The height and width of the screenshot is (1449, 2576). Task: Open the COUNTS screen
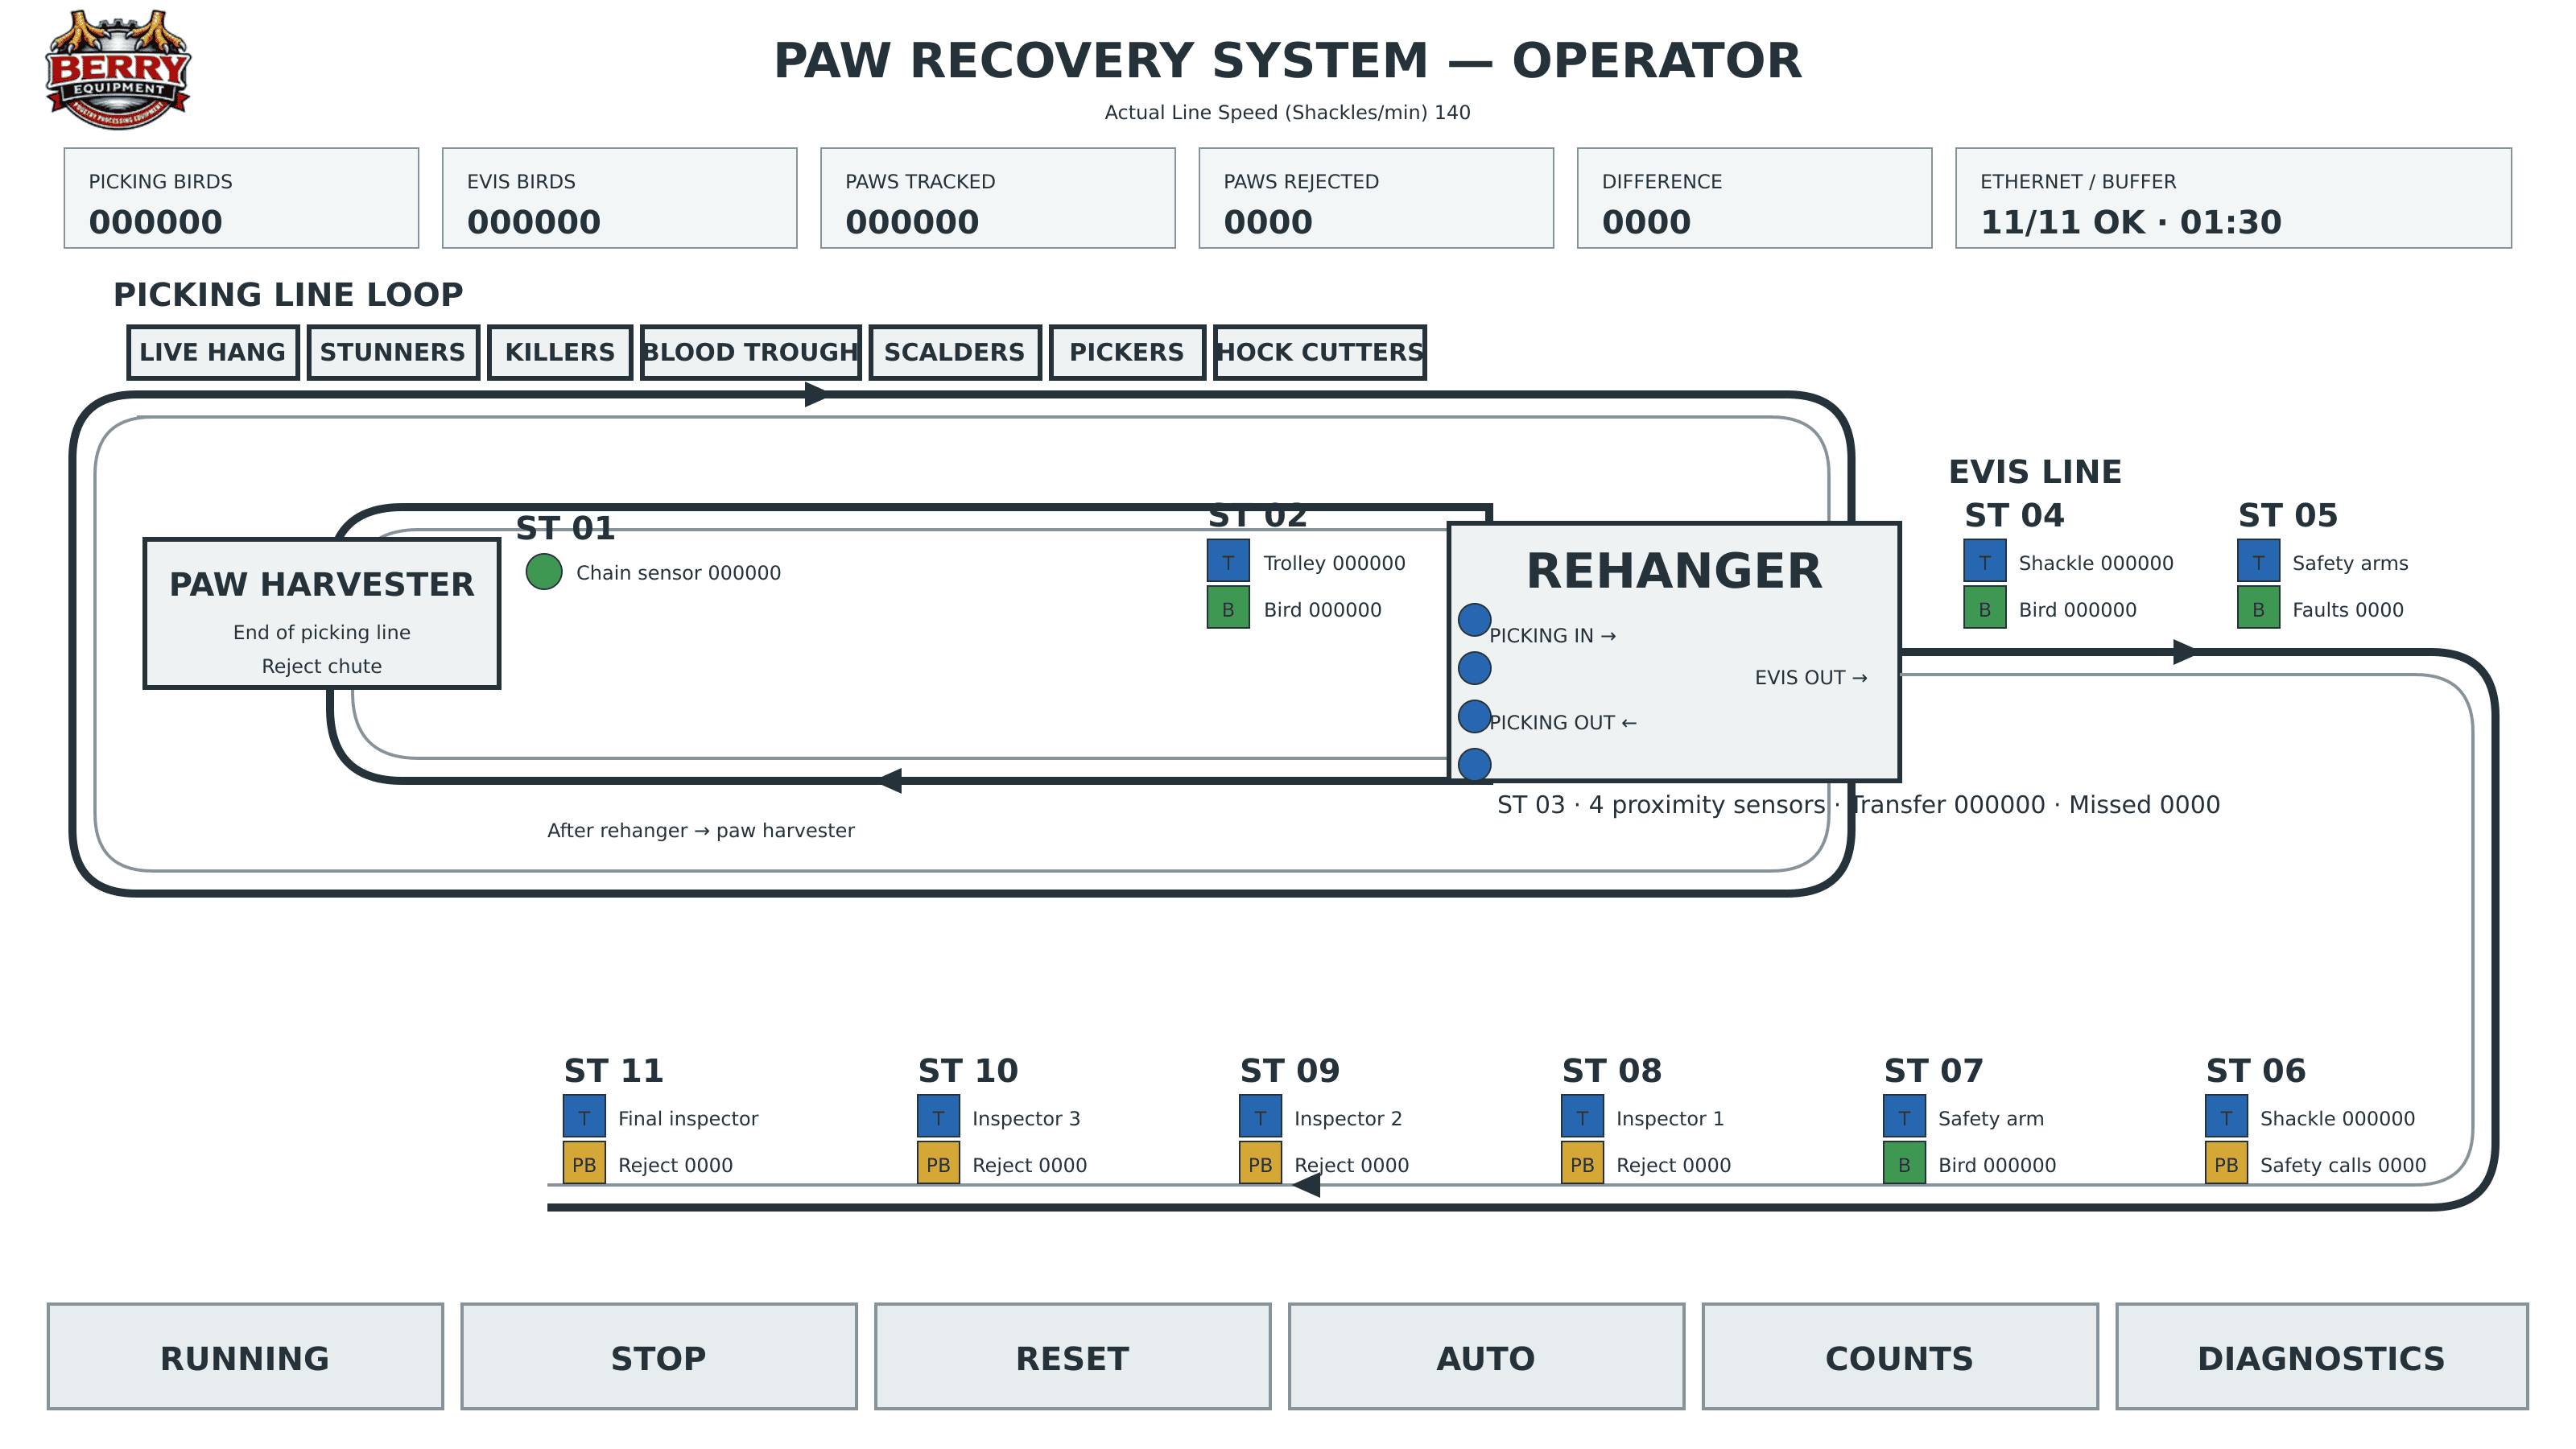pos(1900,1357)
